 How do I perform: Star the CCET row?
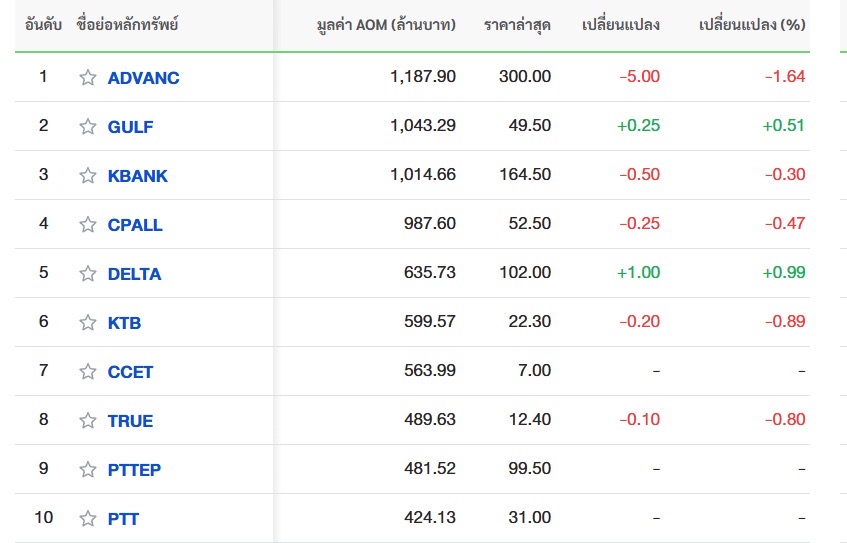[x=88, y=371]
